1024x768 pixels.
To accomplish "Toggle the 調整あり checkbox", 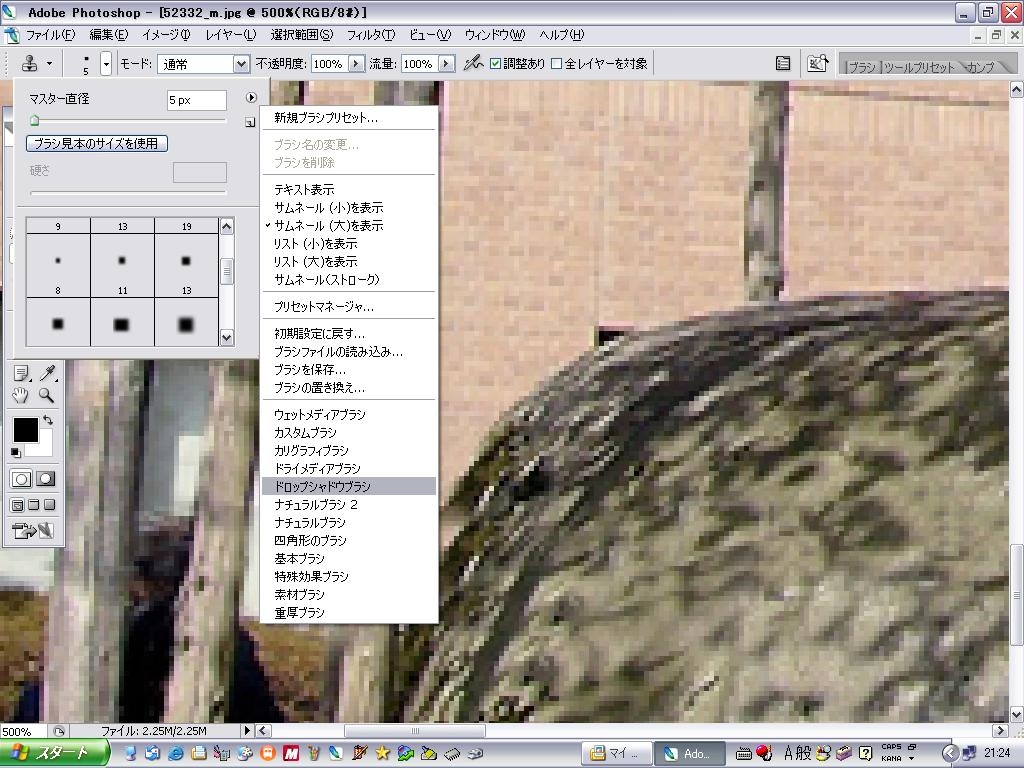I will pos(496,64).
